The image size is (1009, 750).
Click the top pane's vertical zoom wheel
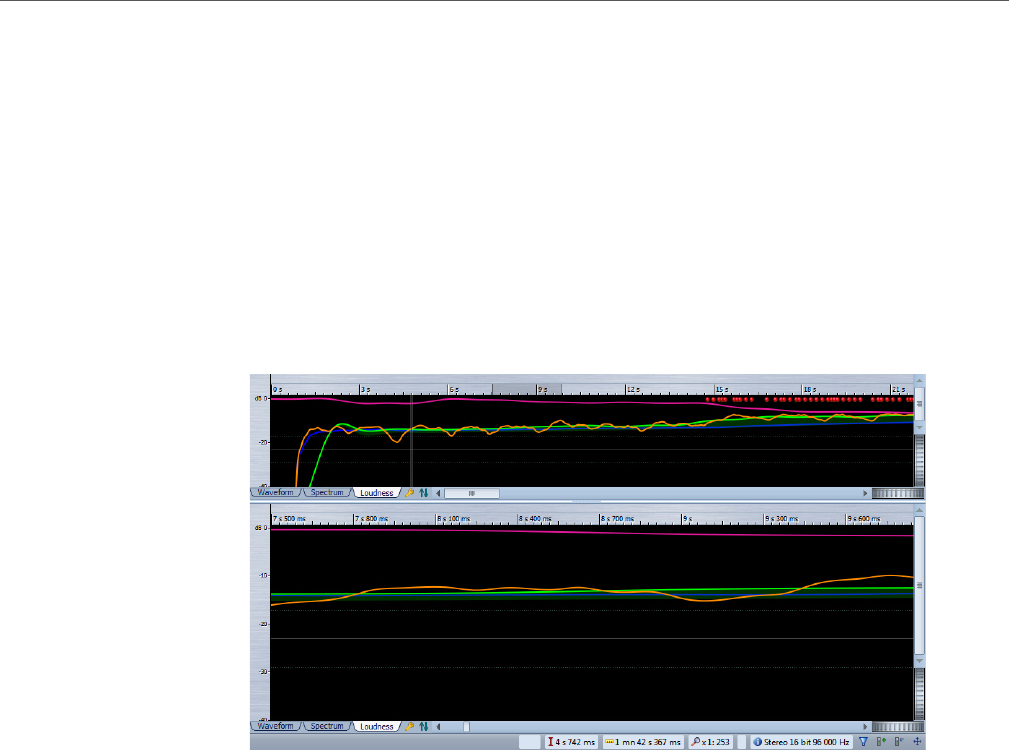tap(920, 460)
